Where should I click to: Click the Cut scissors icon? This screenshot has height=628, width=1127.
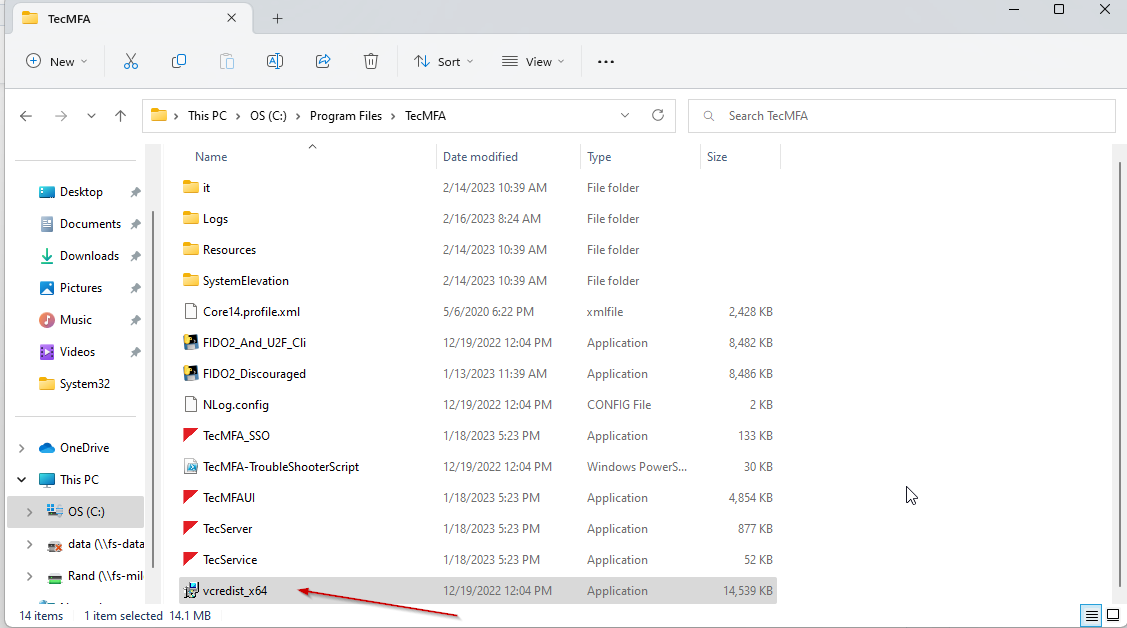pos(131,61)
